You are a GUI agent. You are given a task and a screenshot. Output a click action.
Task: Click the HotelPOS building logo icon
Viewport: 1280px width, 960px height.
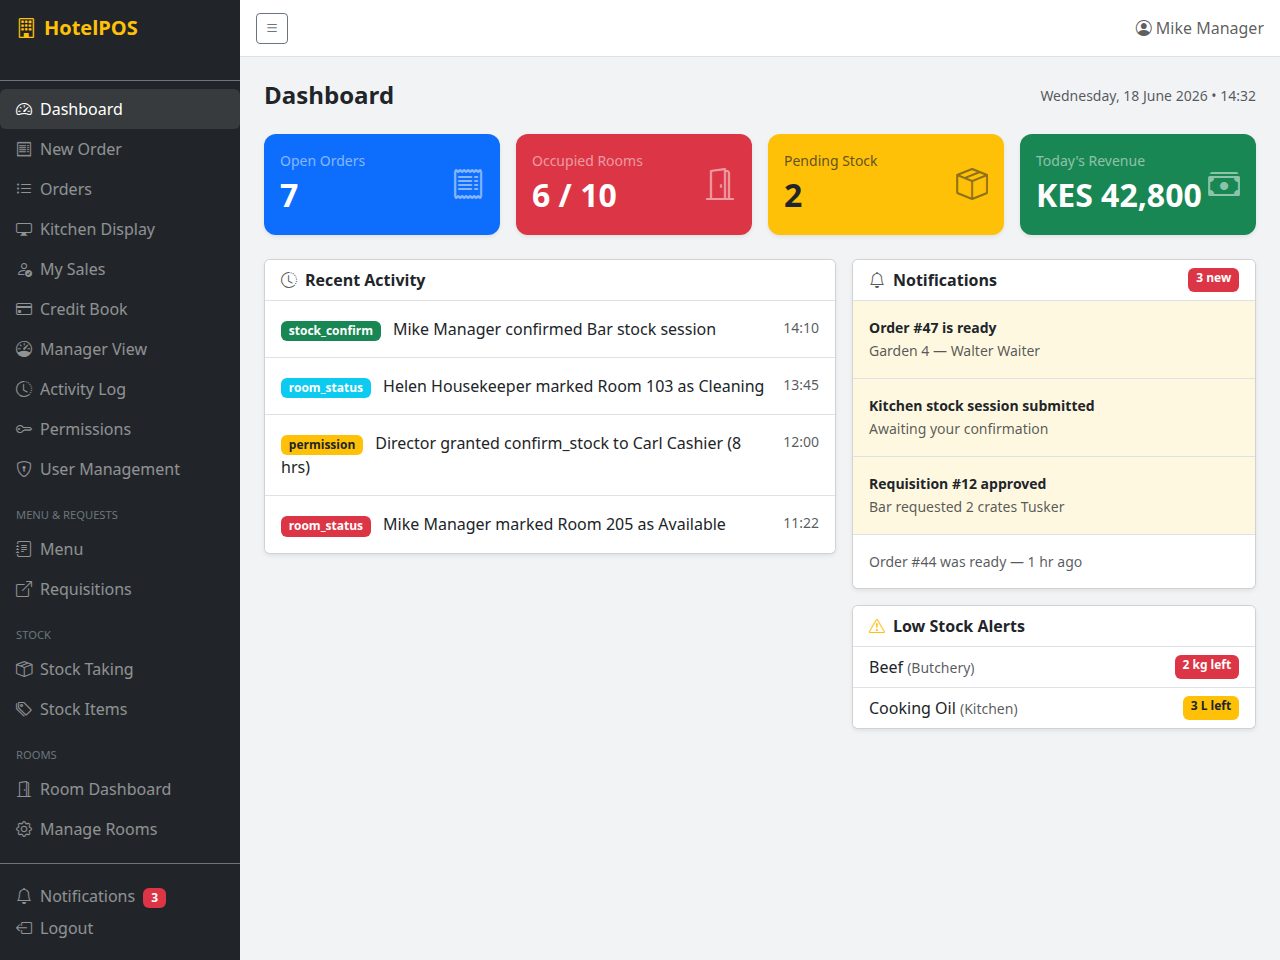point(26,28)
